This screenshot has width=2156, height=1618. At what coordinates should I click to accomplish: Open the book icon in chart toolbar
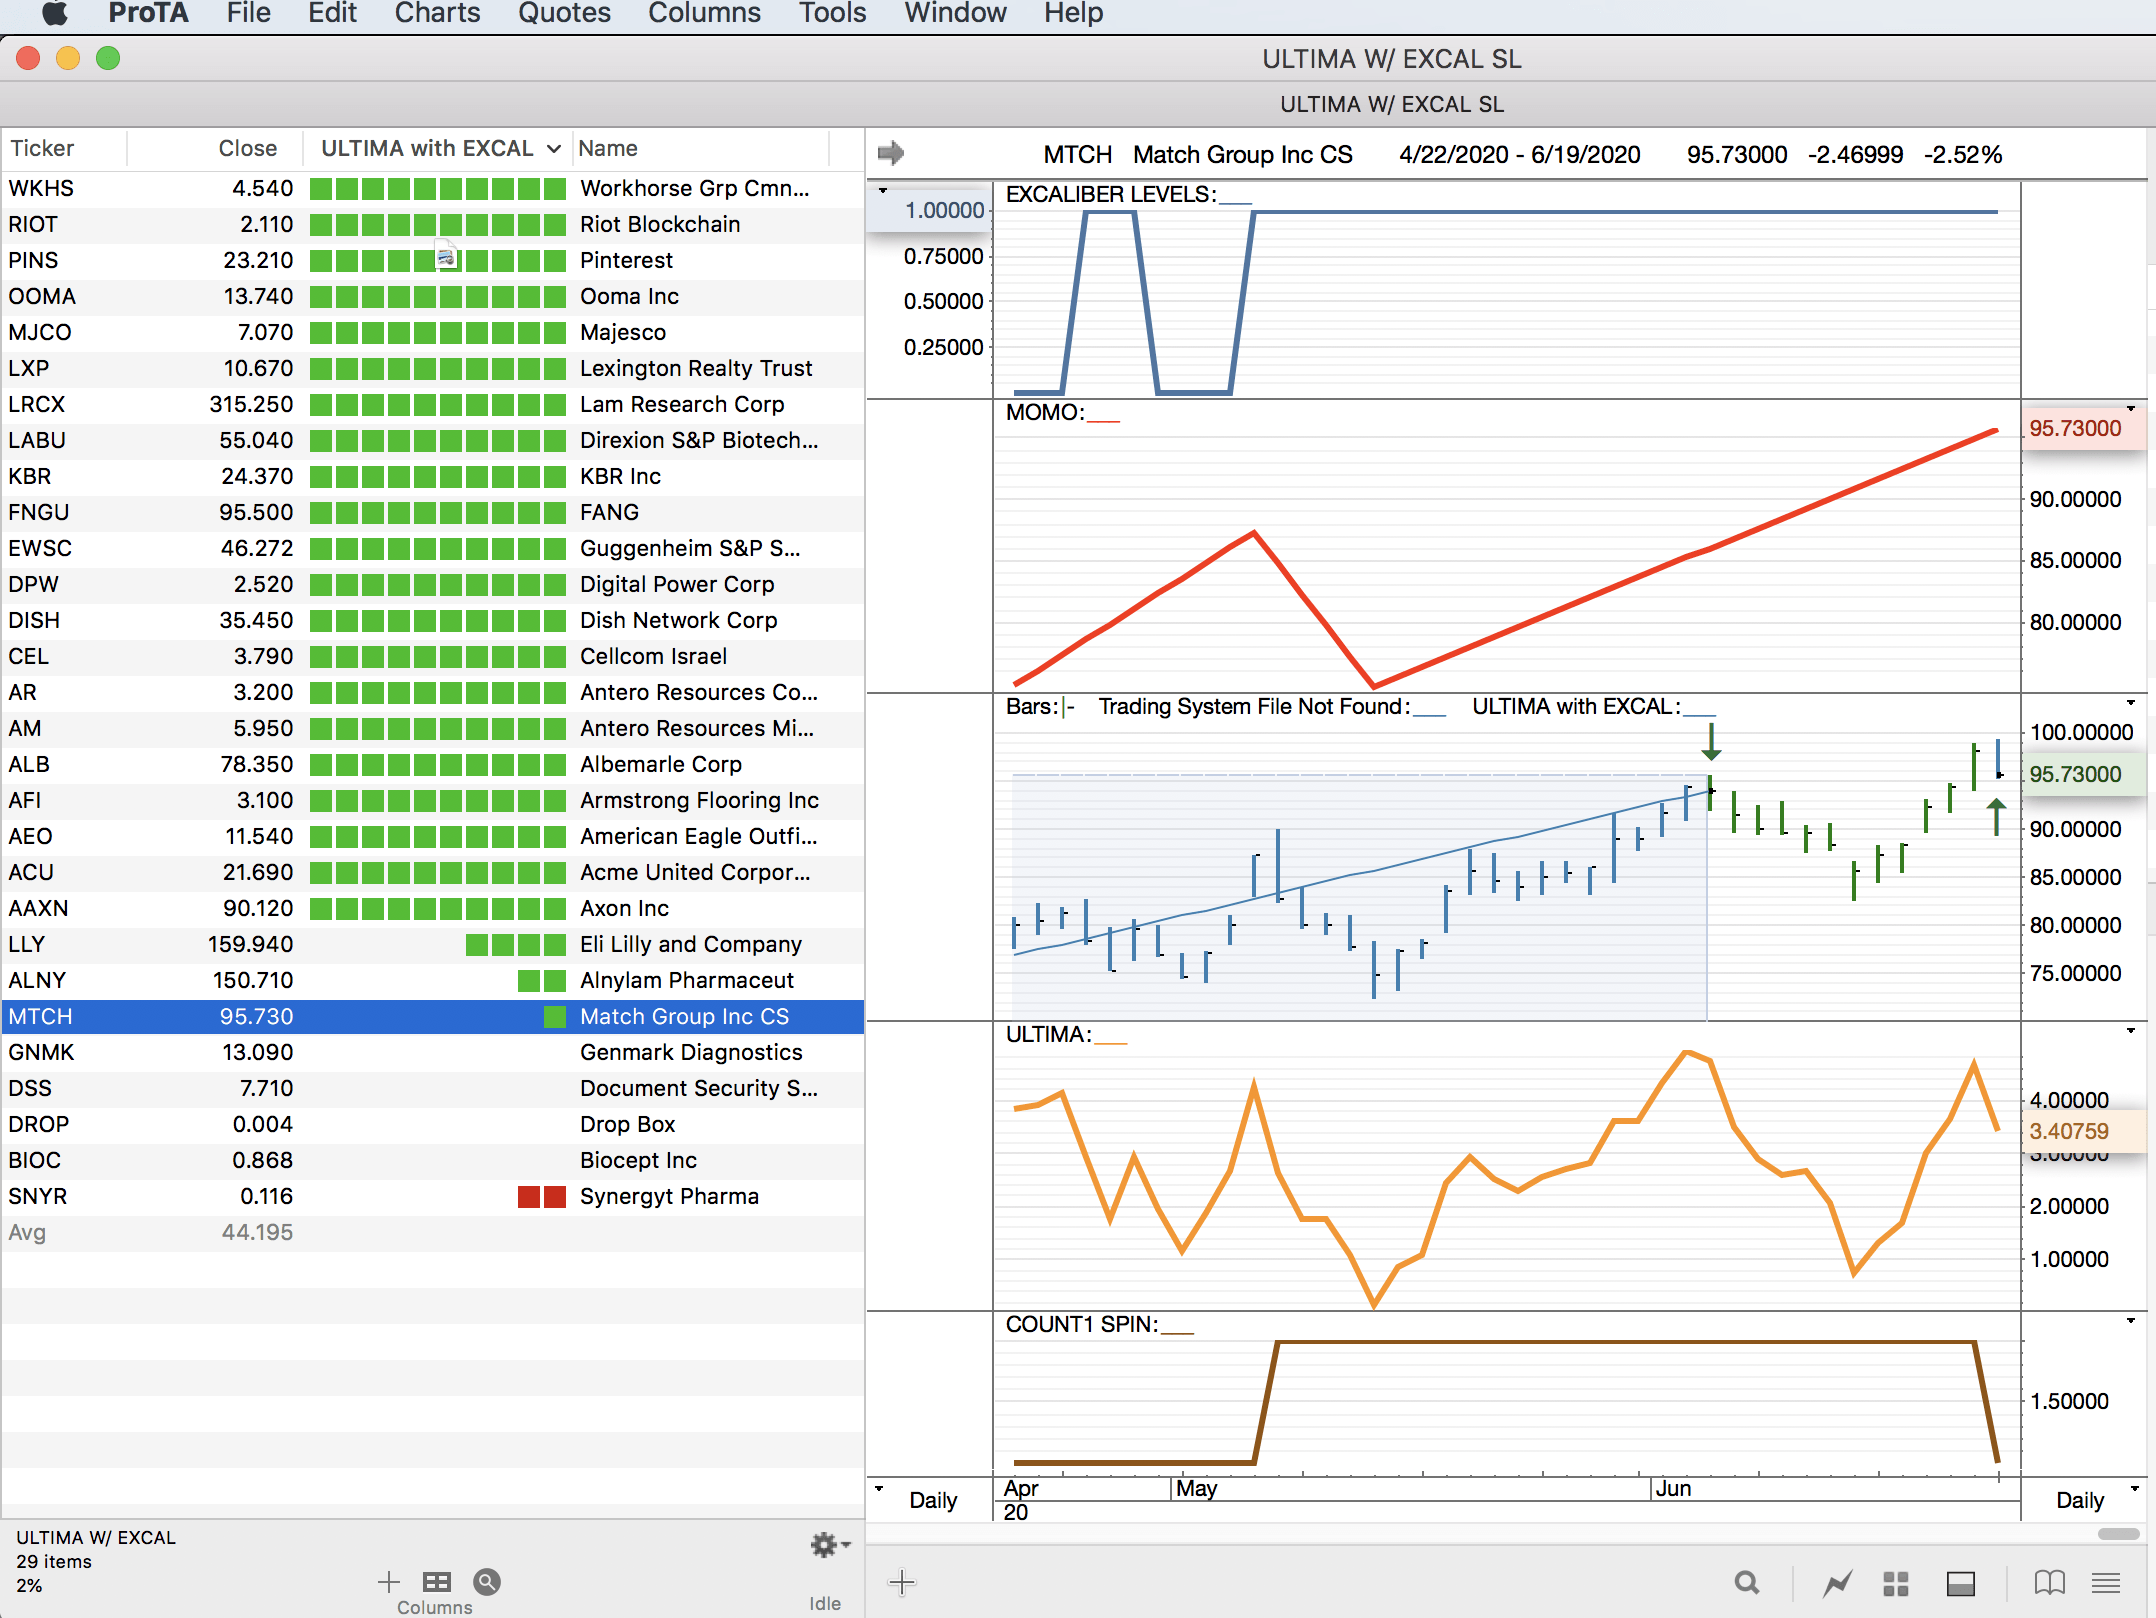(2049, 1583)
